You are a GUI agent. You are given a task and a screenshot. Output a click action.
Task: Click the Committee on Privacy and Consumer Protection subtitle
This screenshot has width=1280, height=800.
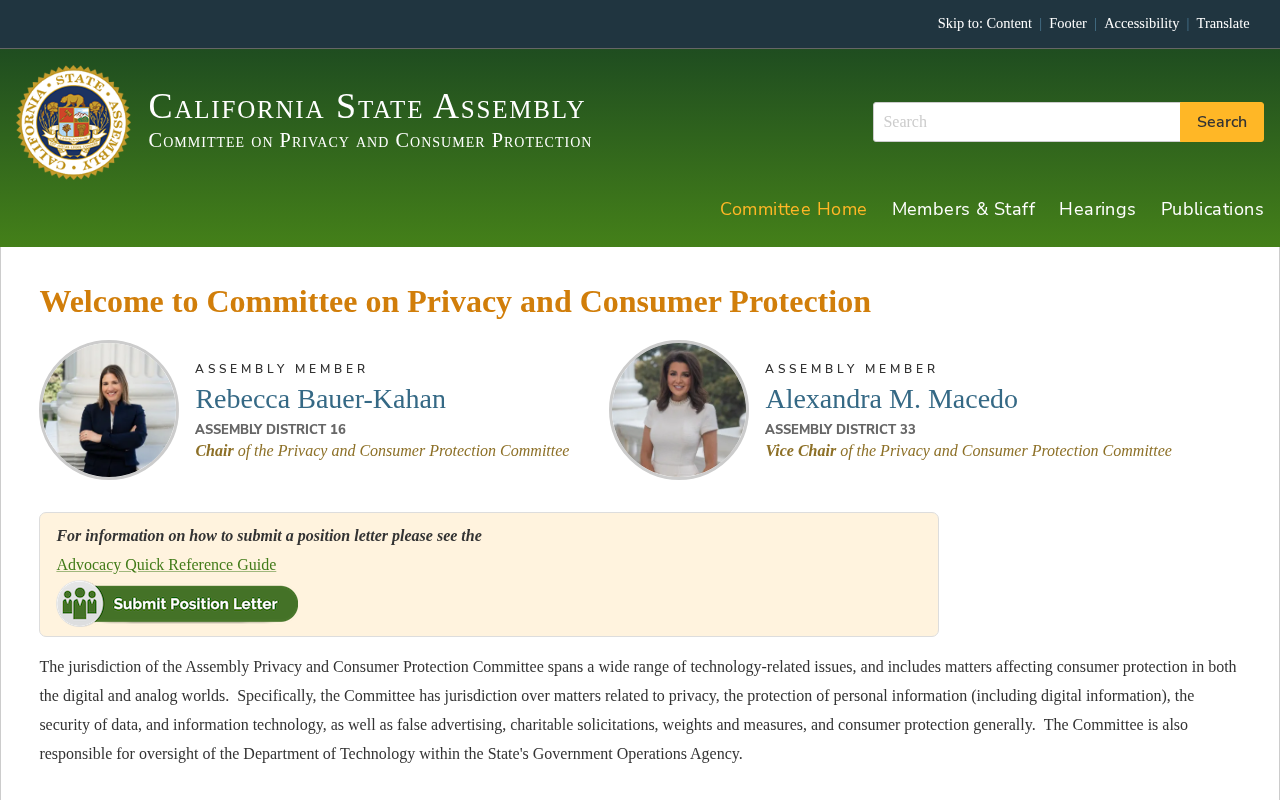[370, 140]
